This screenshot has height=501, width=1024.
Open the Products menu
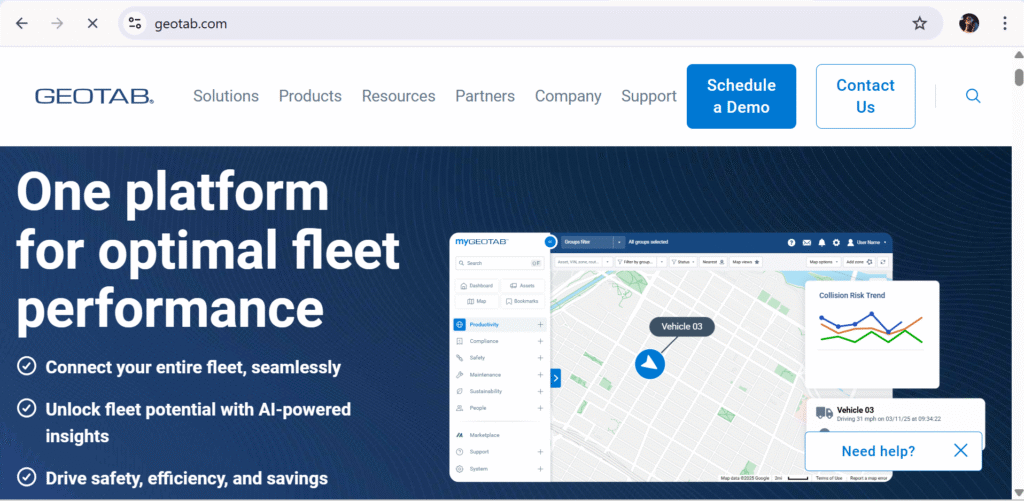(x=310, y=97)
